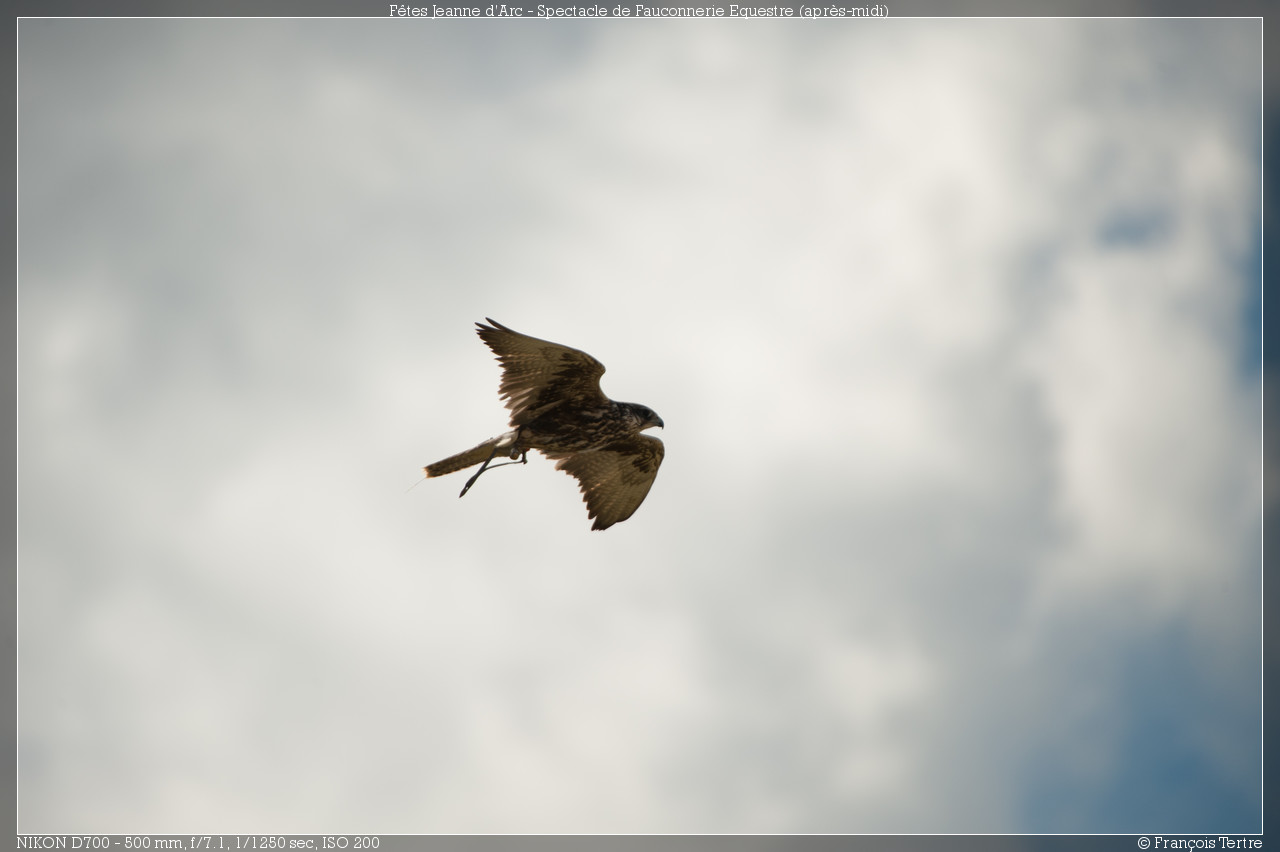This screenshot has width=1280, height=852.
Task: Click the '© François Tertre' copyright credit
Action: pyautogui.click(x=1199, y=843)
